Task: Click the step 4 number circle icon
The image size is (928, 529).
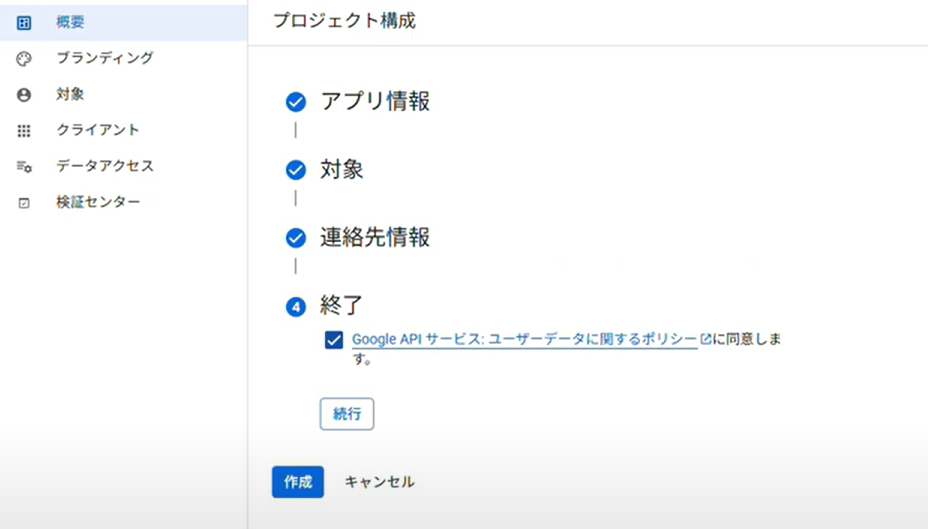Action: [296, 307]
